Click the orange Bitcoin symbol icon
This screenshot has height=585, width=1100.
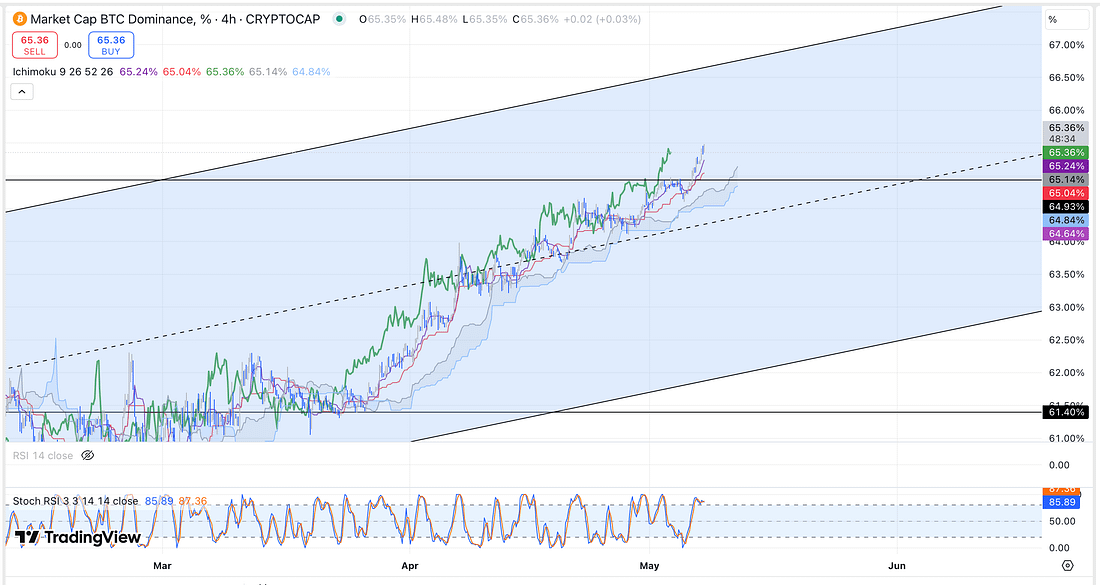(x=18, y=19)
